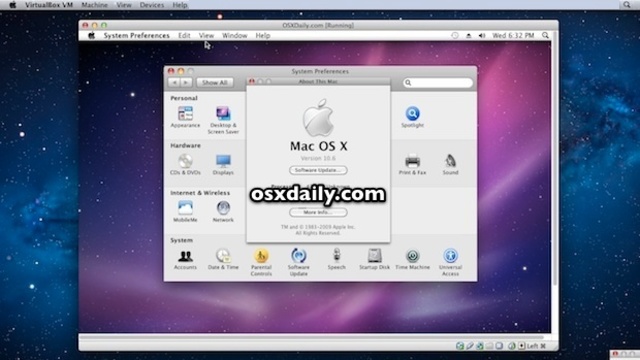Click the guest eject icon in menu bar

[468, 36]
